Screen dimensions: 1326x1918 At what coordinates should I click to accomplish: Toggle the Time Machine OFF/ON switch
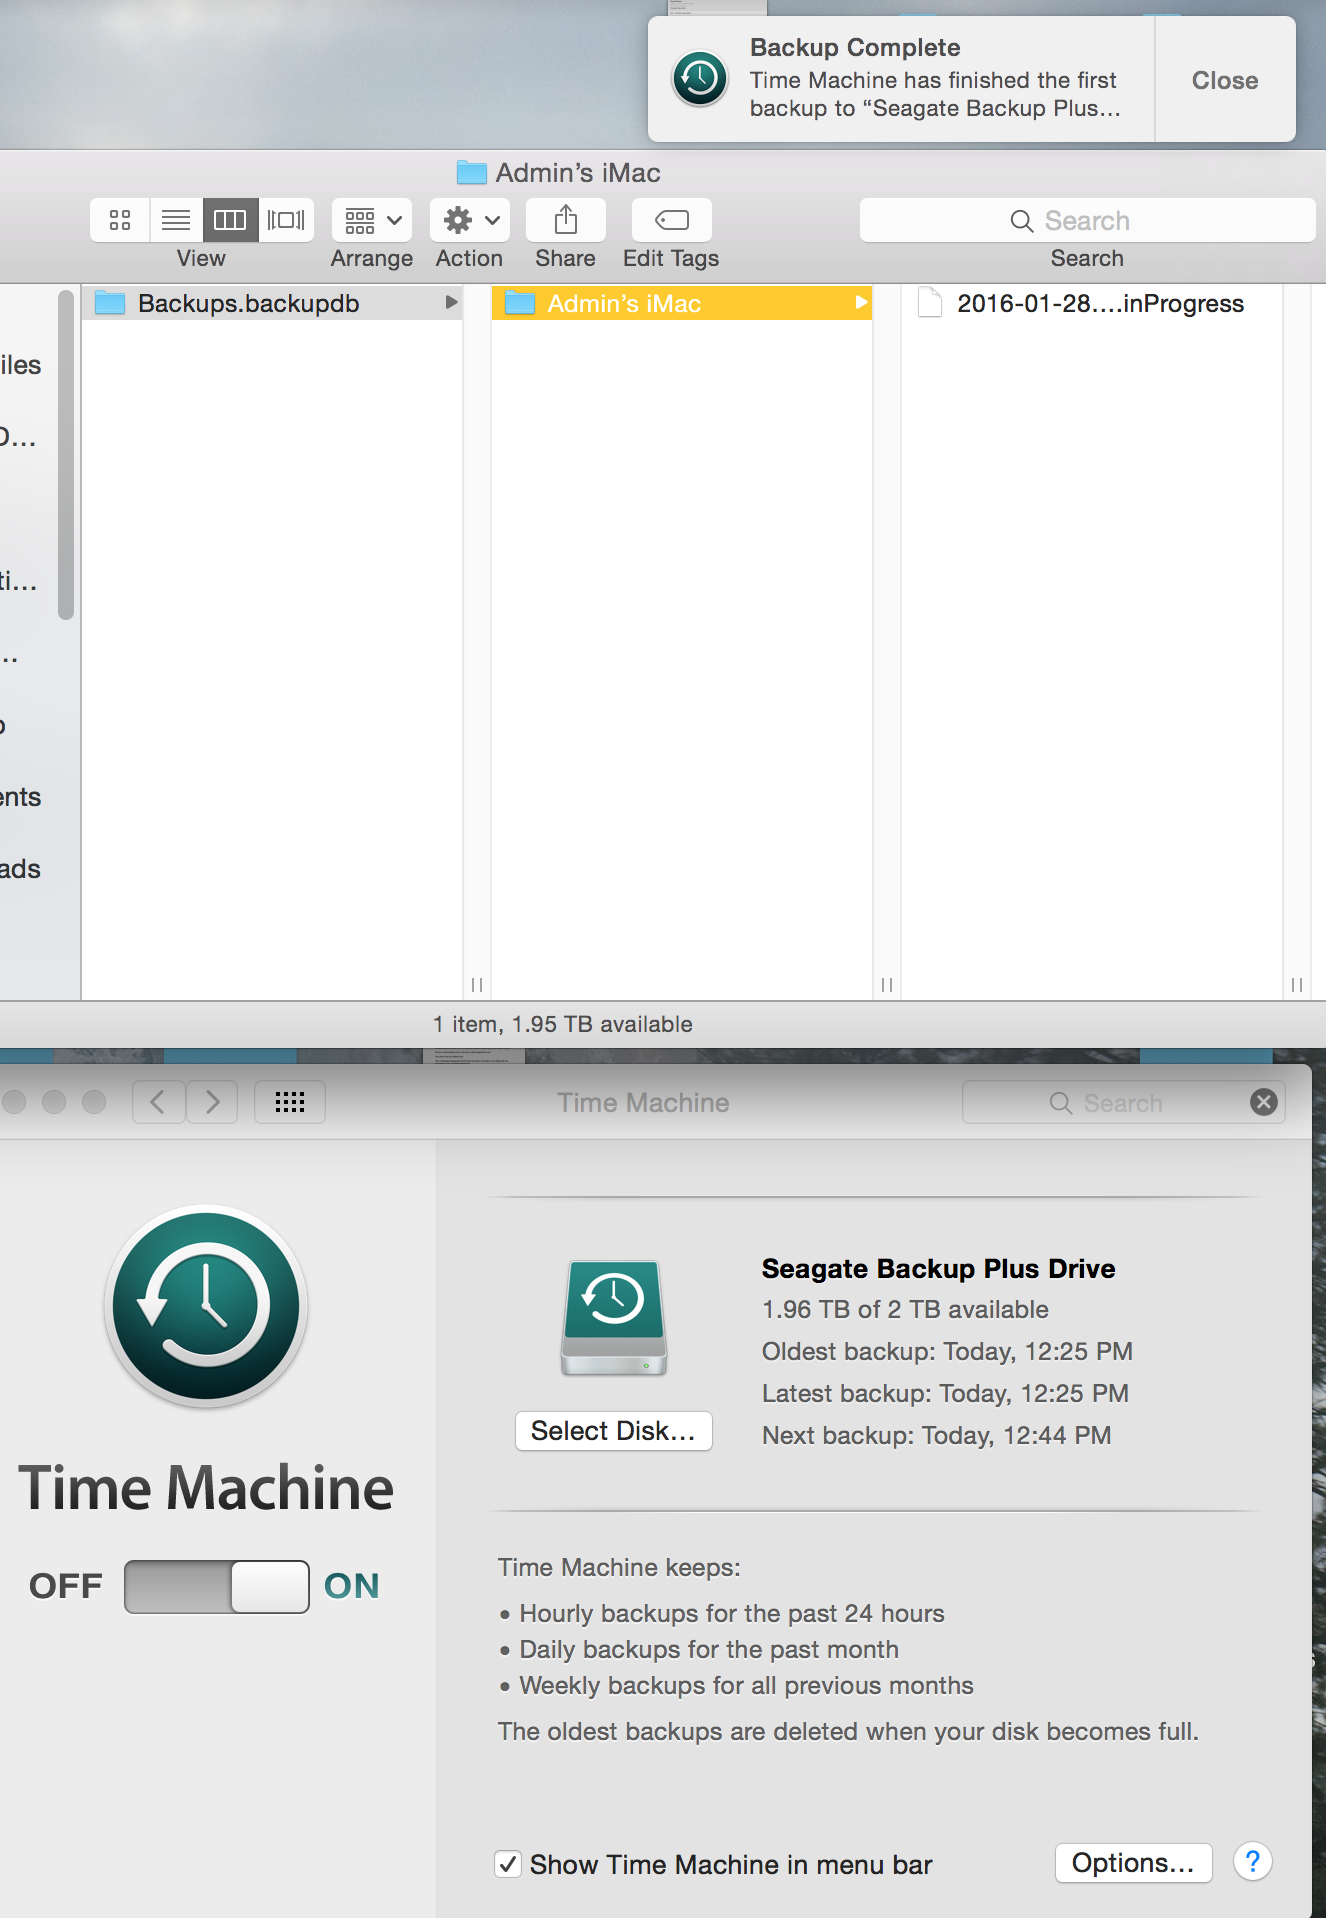point(217,1586)
